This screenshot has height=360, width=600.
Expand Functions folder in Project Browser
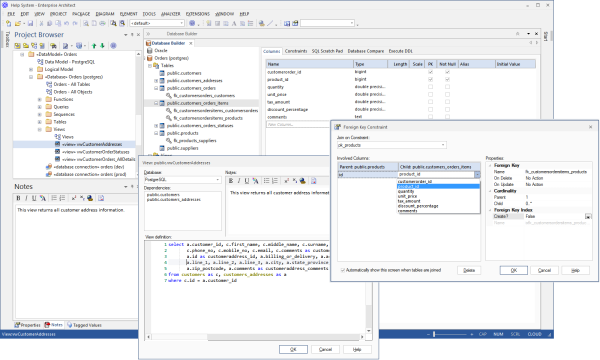(x=39, y=99)
